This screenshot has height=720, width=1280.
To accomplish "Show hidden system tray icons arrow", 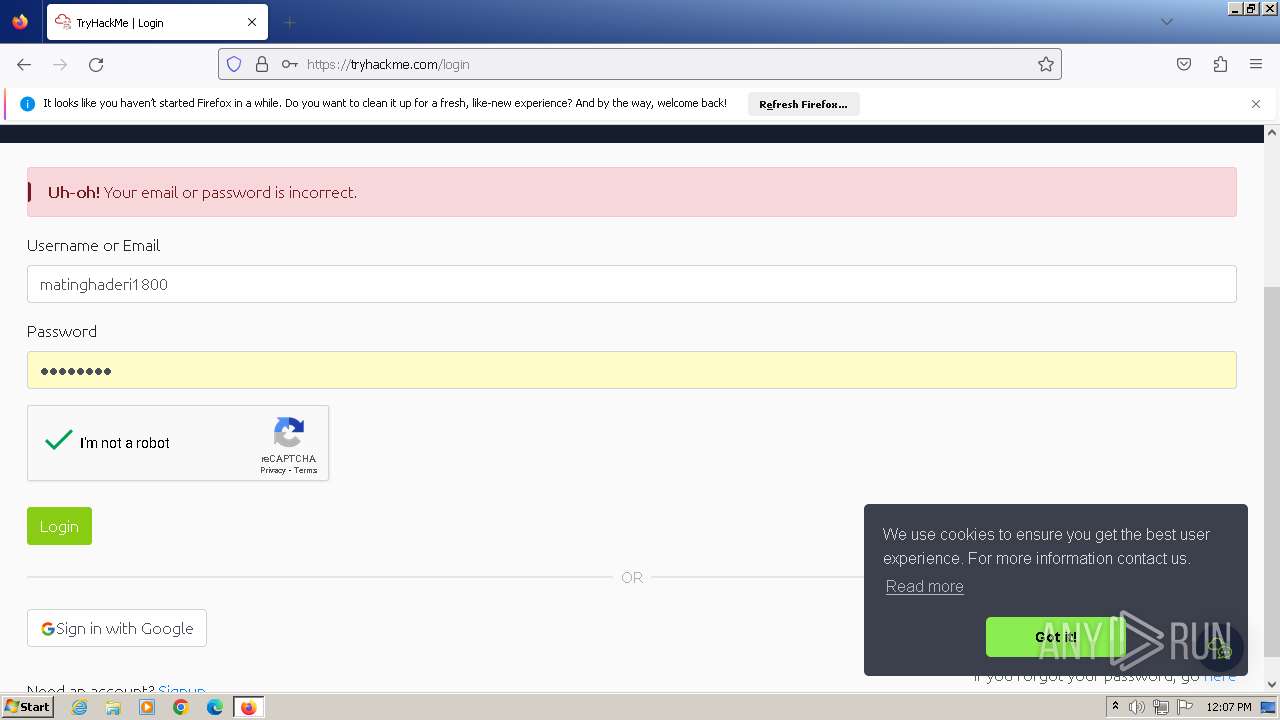I will (1115, 707).
